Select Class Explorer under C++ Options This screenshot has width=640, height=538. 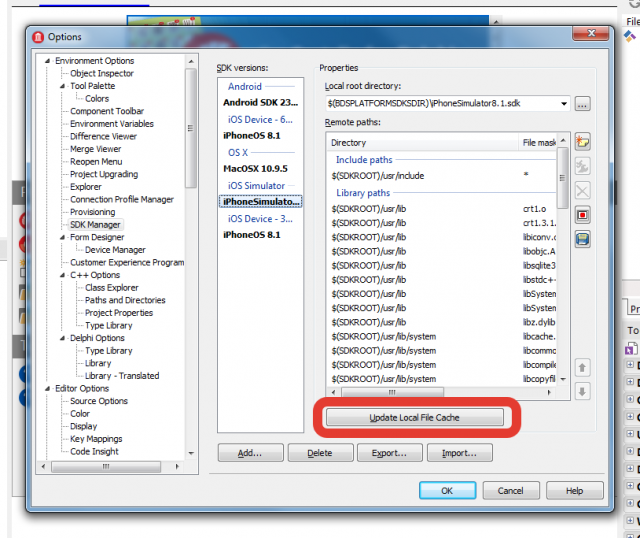point(111,288)
